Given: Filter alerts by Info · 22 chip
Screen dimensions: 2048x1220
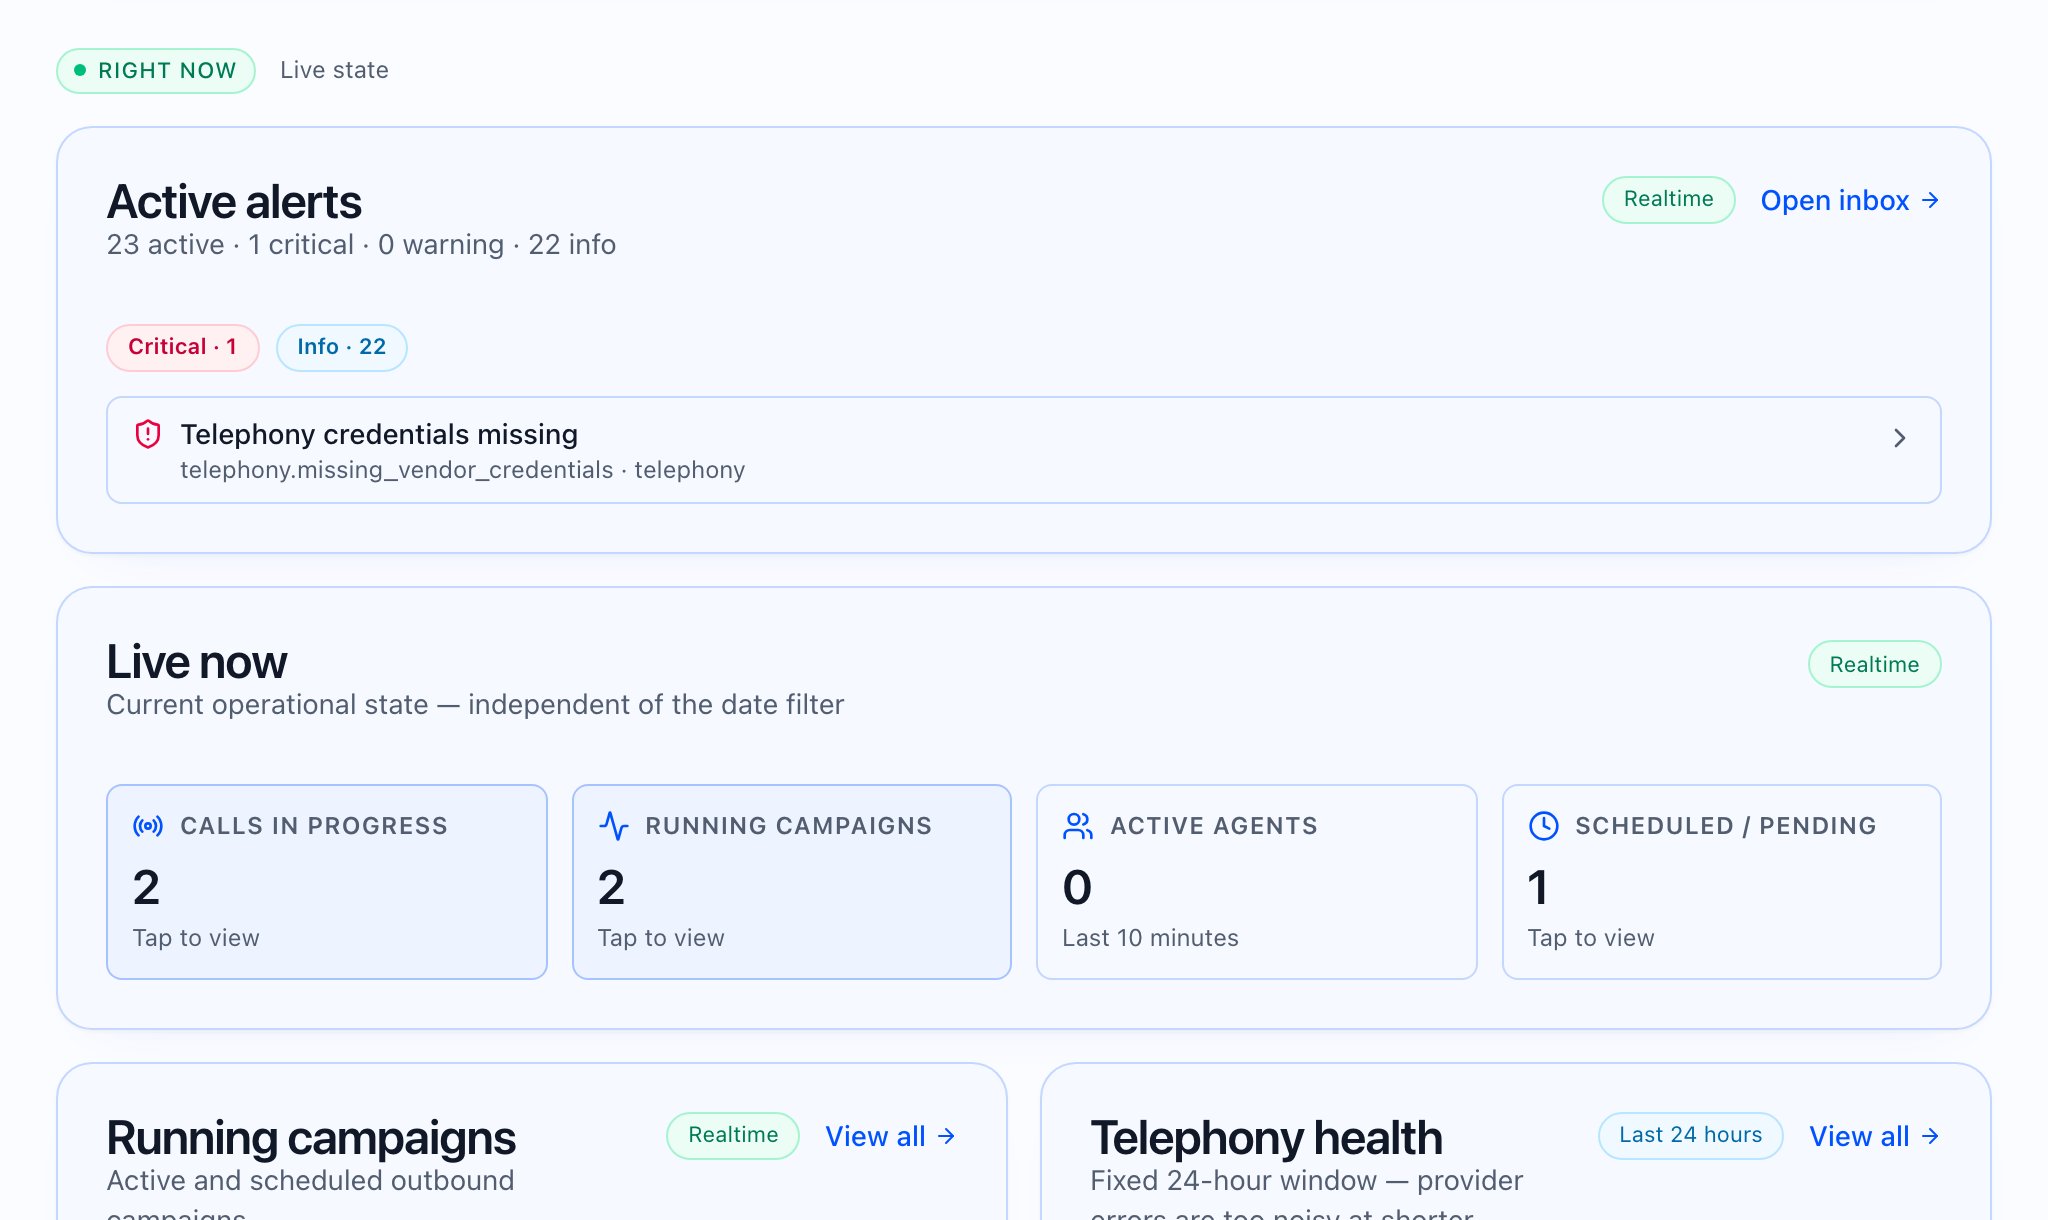Looking at the screenshot, I should tap(341, 347).
